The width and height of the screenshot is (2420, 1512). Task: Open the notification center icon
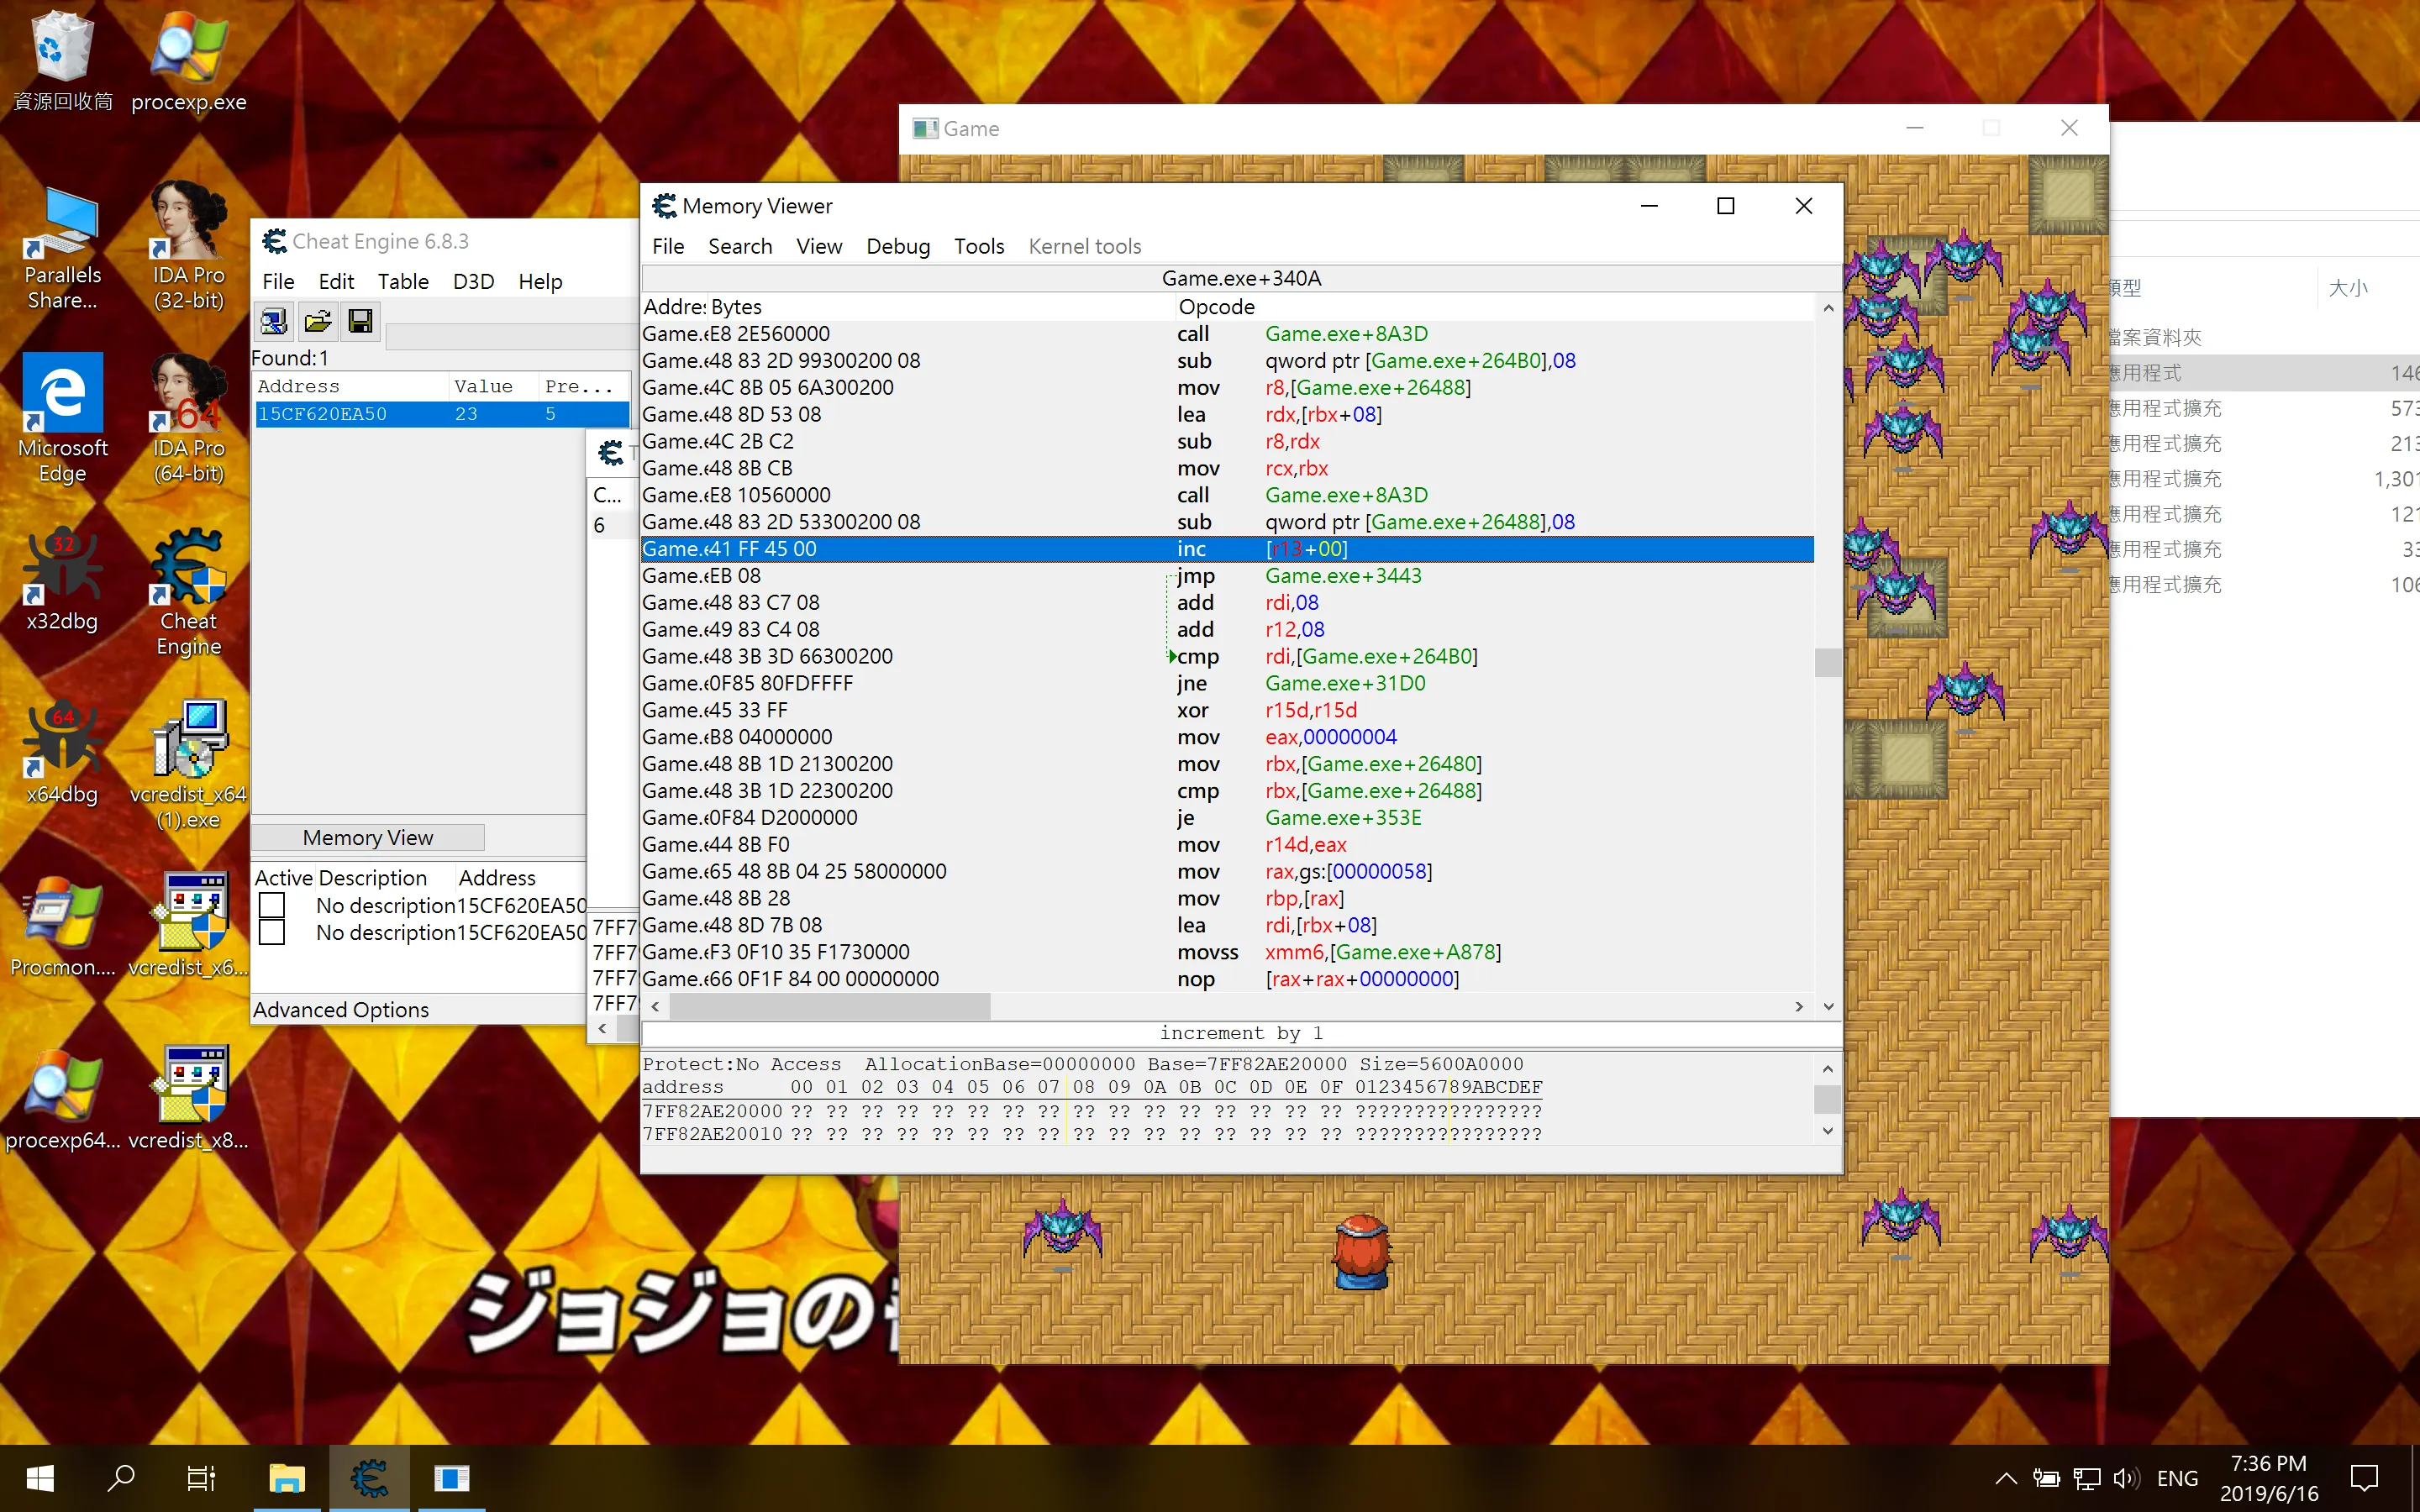pyautogui.click(x=2365, y=1478)
